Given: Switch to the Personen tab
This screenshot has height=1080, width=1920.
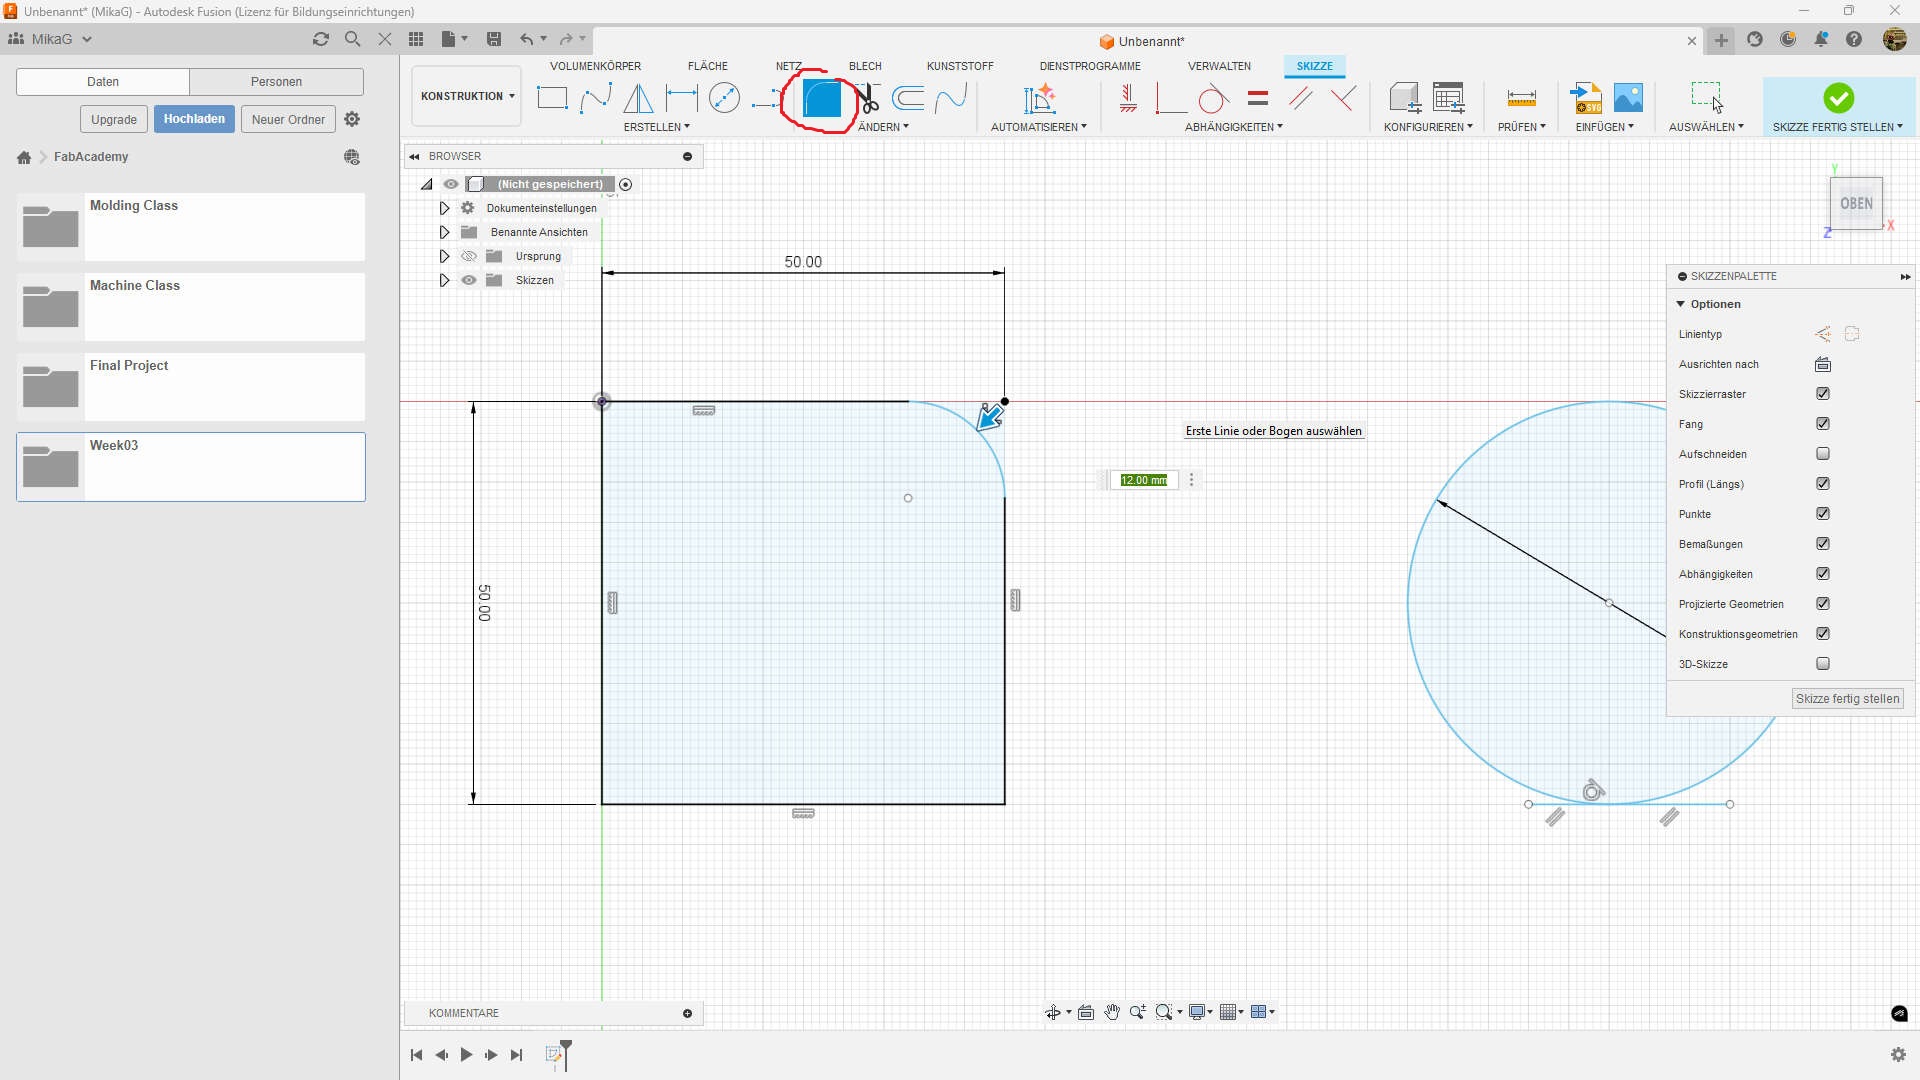Looking at the screenshot, I should click(276, 82).
